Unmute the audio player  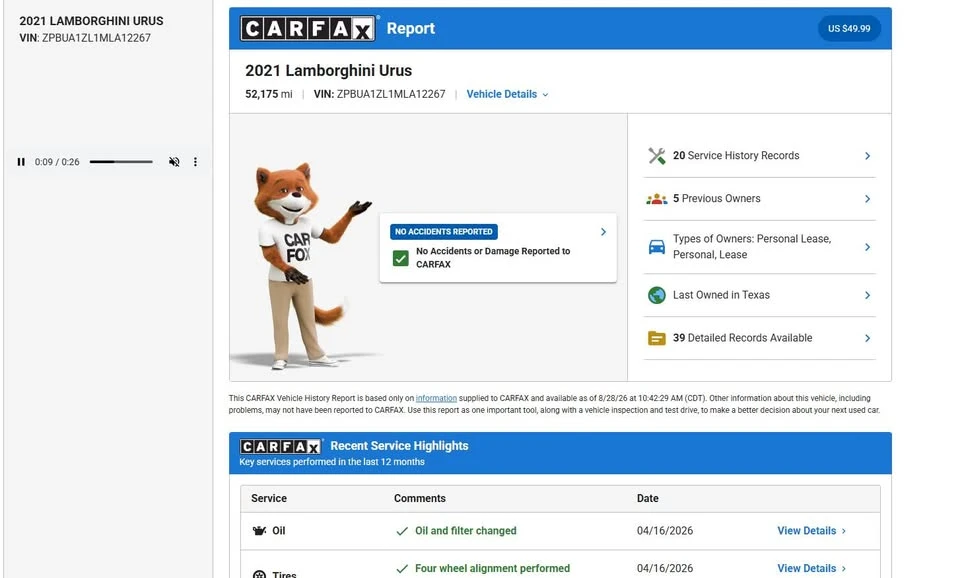(x=174, y=162)
